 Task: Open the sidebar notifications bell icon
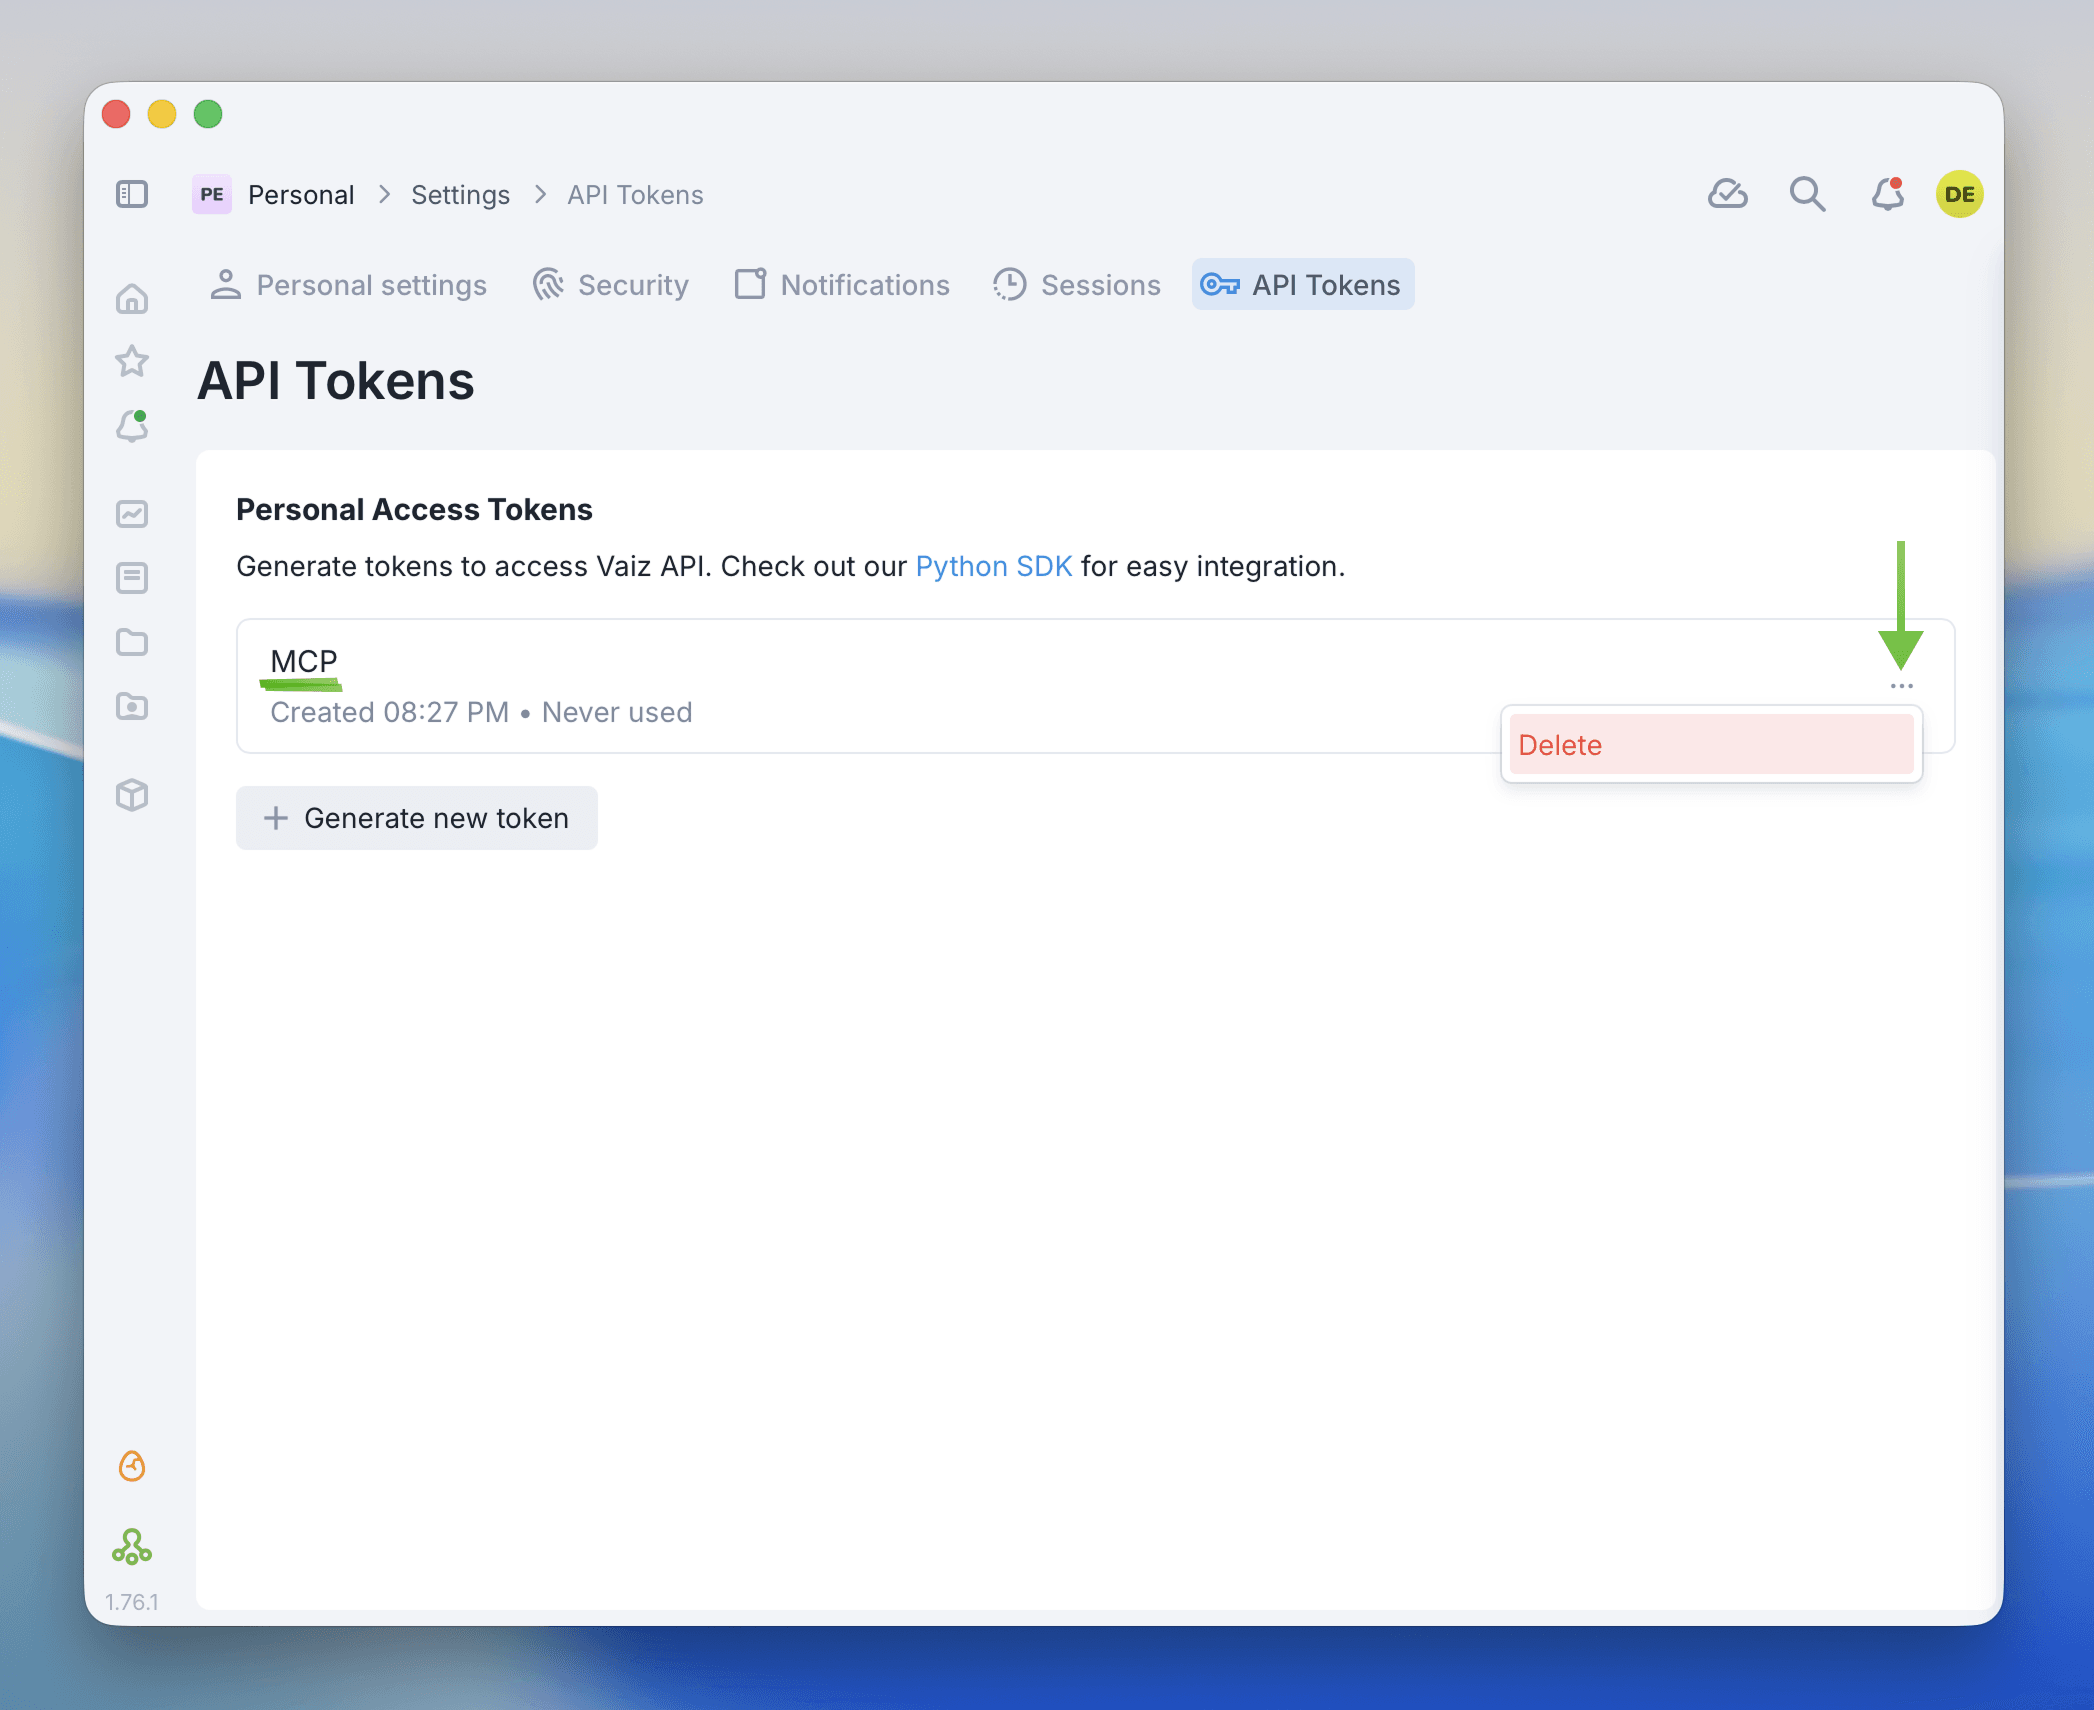[132, 426]
